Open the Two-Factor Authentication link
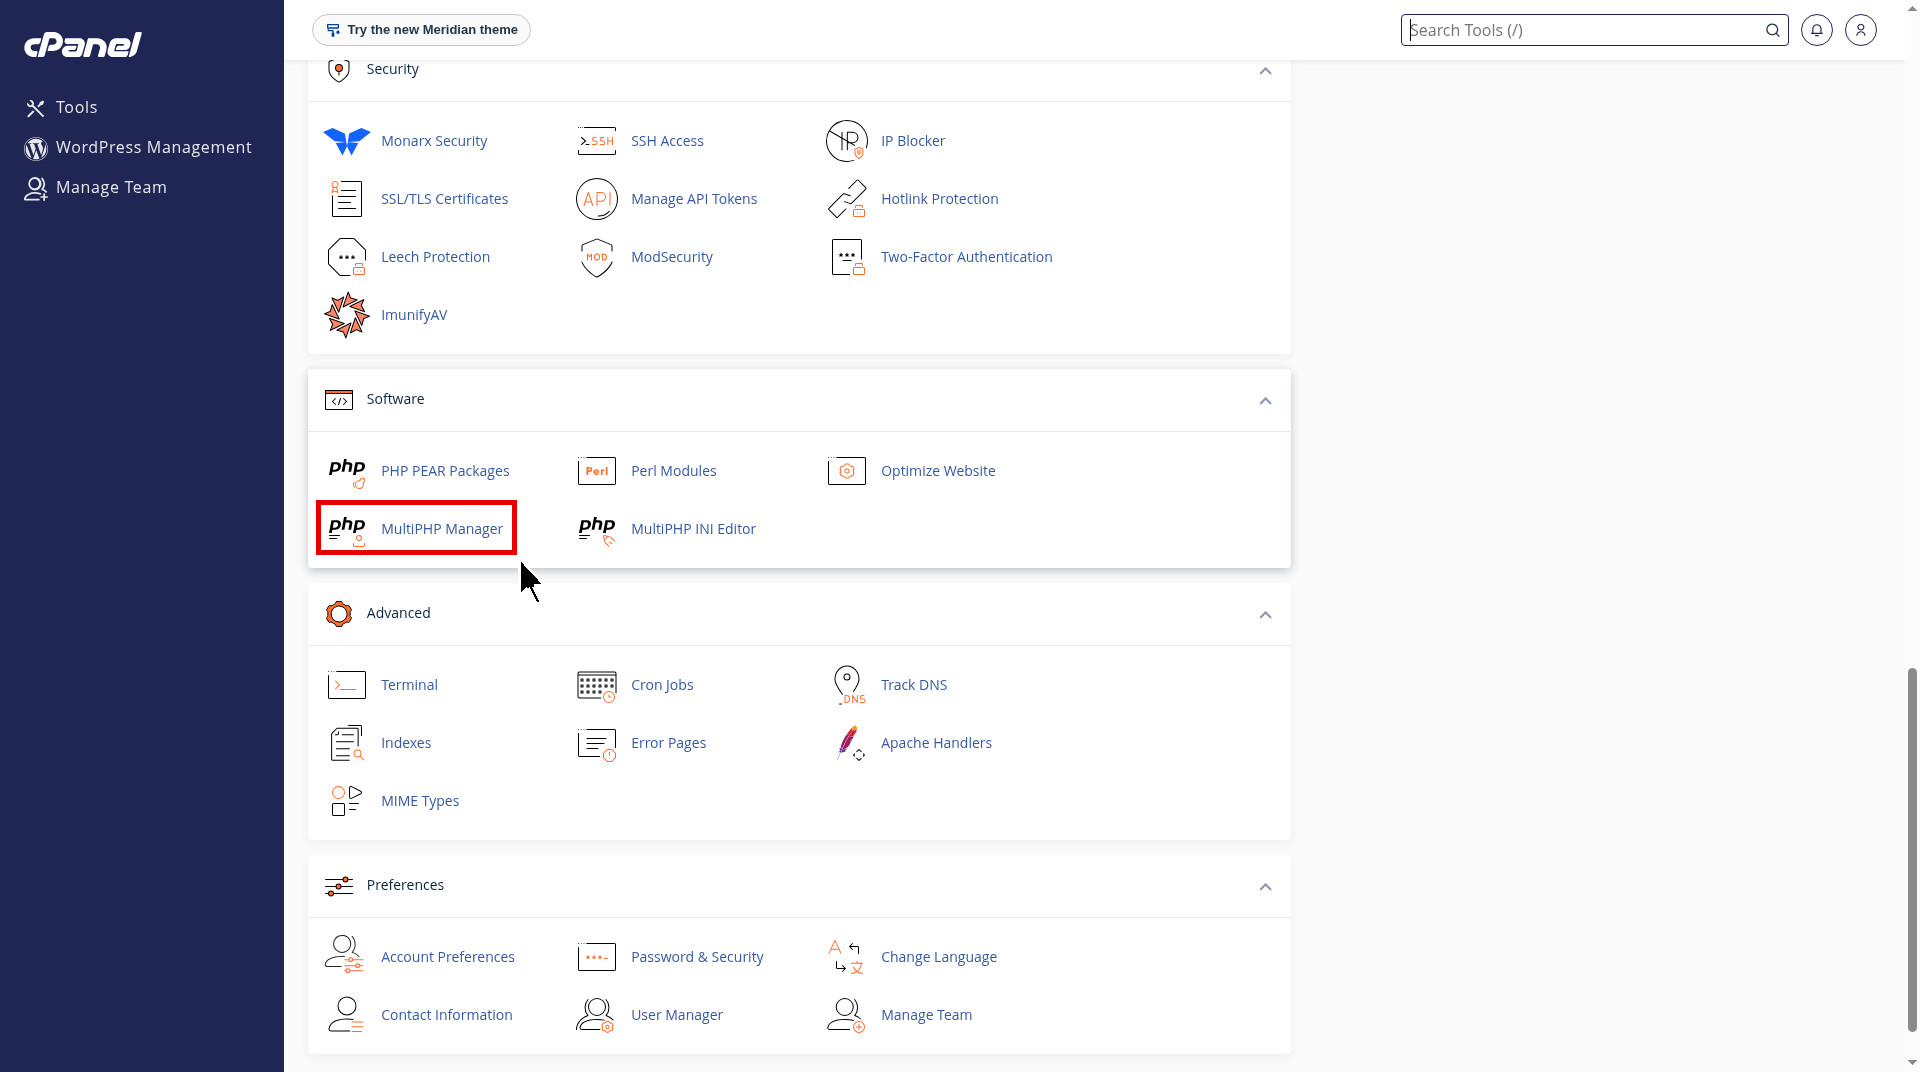Image resolution: width=1920 pixels, height=1072 pixels. click(x=966, y=257)
